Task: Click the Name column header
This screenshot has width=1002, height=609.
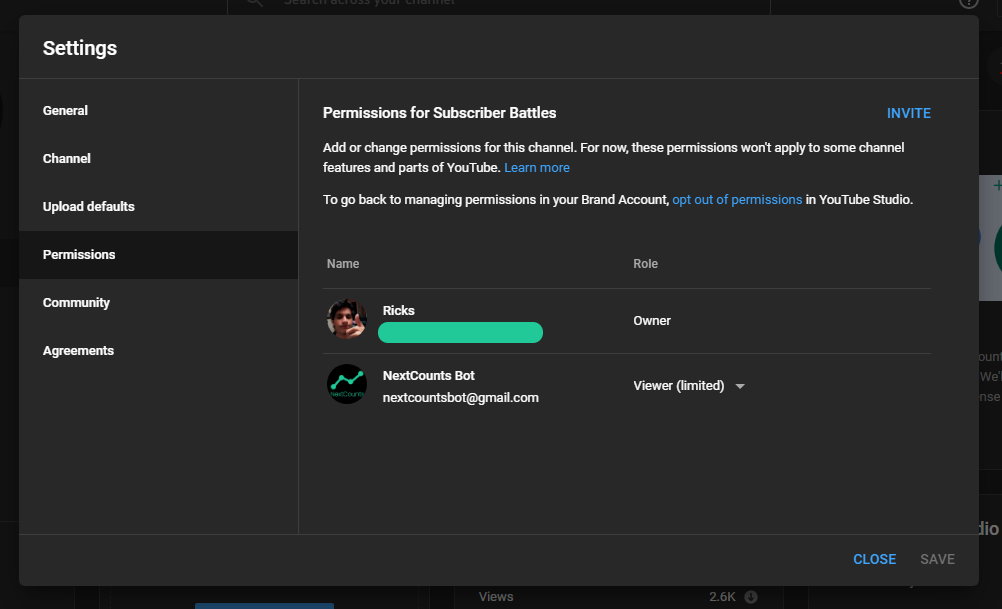Action: click(x=343, y=263)
